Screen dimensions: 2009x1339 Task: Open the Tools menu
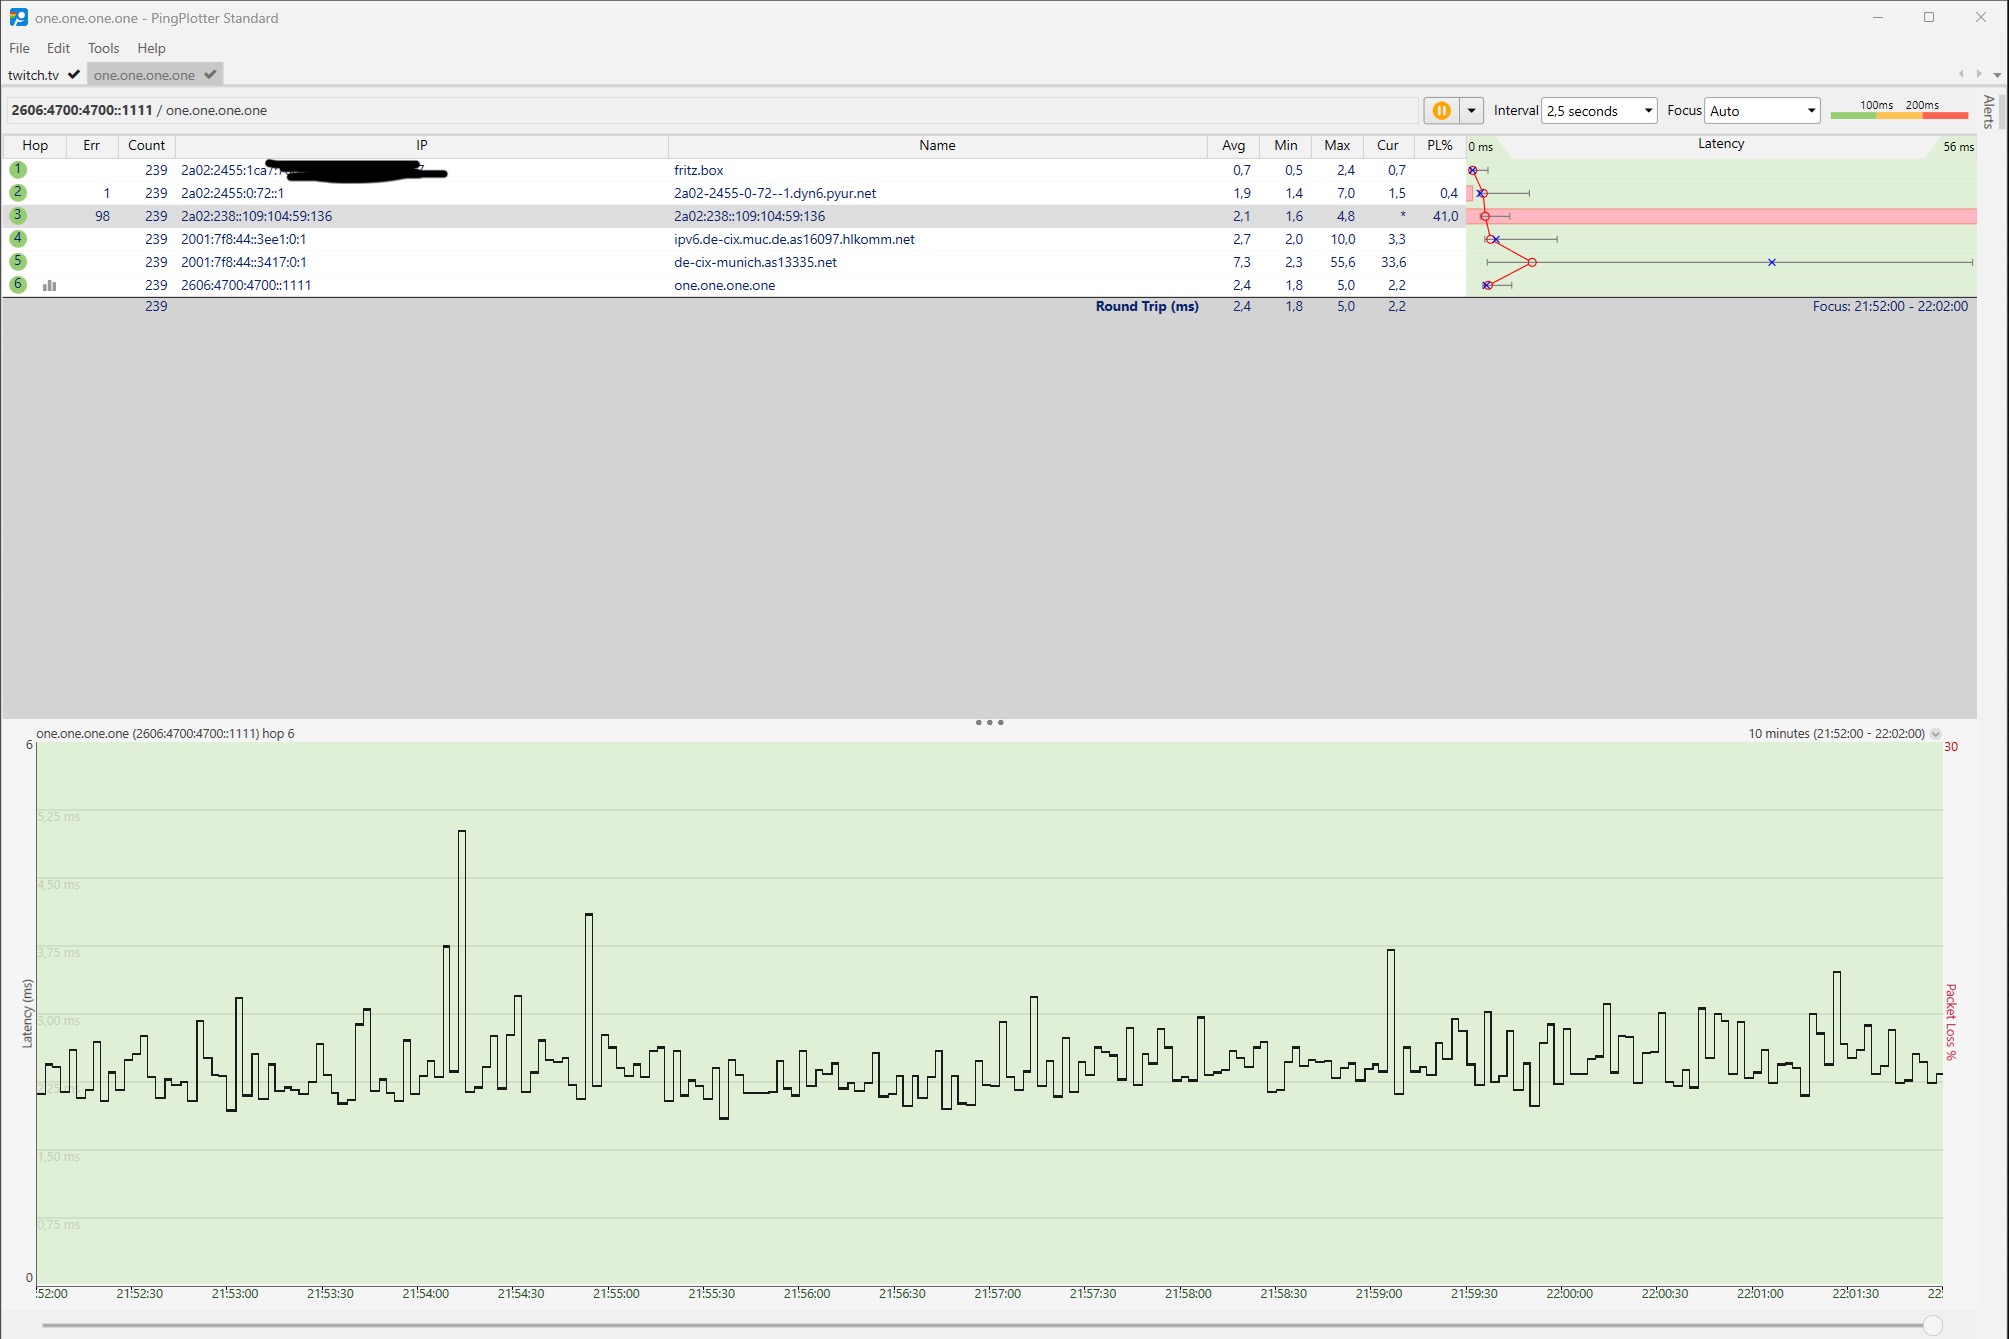point(103,48)
